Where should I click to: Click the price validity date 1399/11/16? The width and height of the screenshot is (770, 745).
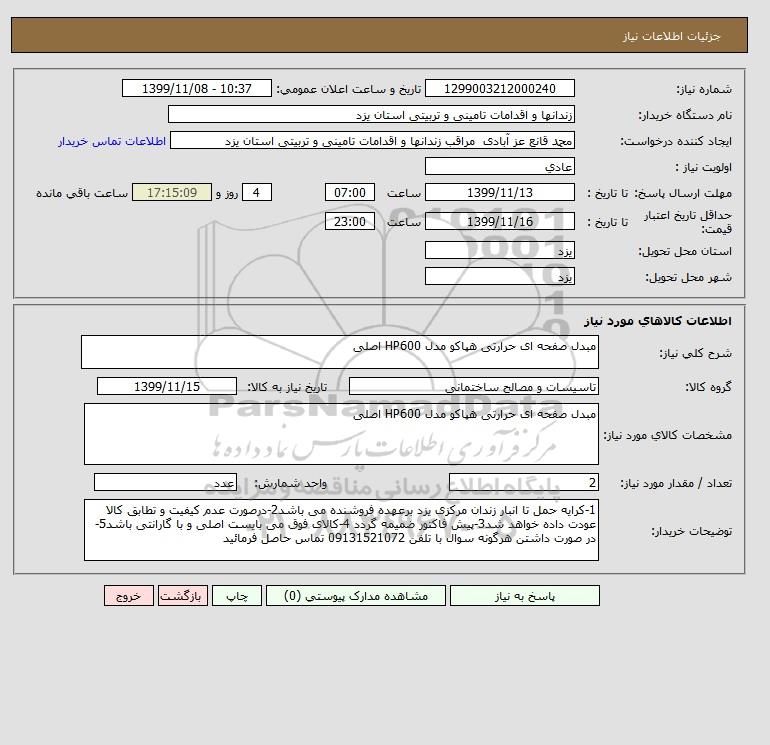(499, 221)
